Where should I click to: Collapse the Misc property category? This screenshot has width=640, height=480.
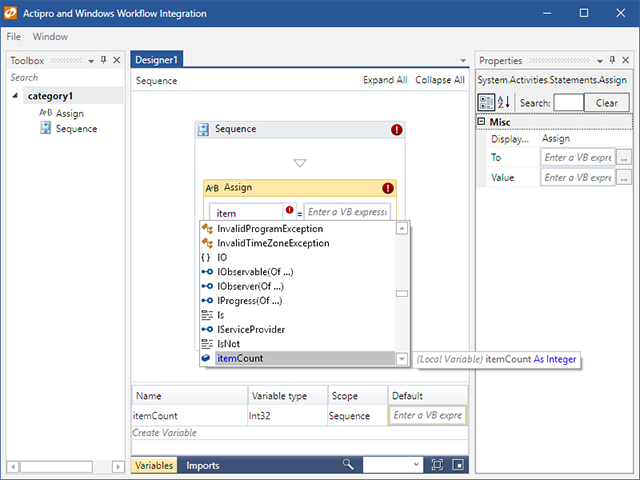pyautogui.click(x=481, y=121)
